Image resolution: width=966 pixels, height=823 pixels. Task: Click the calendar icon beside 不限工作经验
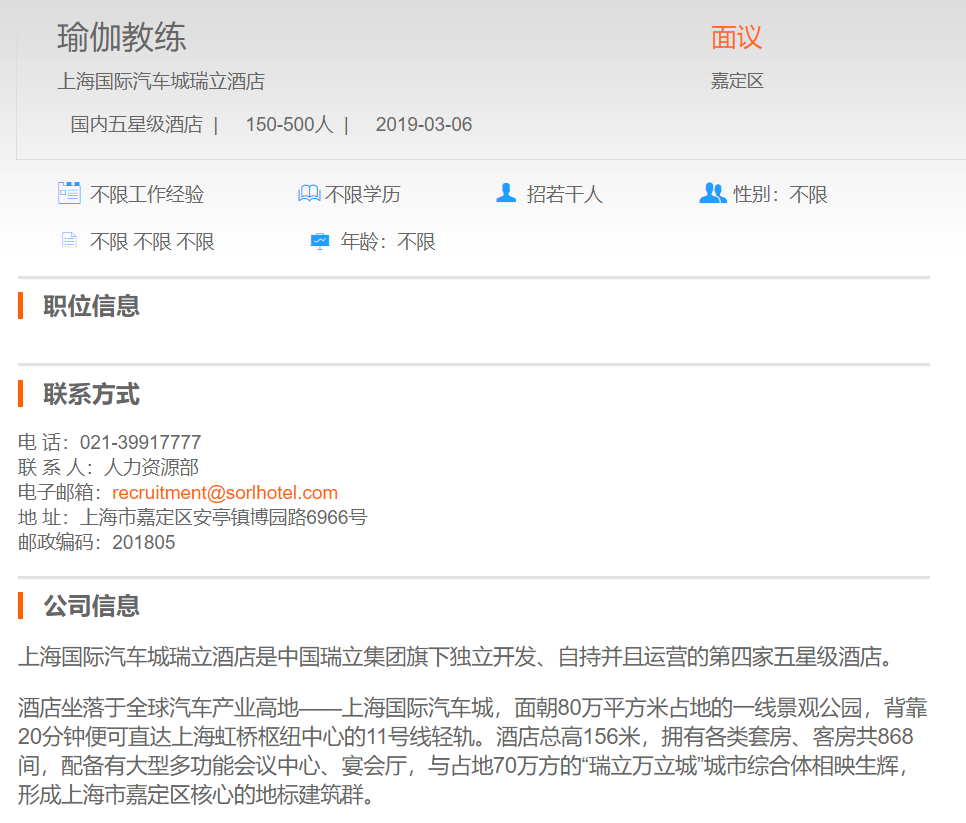click(x=69, y=193)
